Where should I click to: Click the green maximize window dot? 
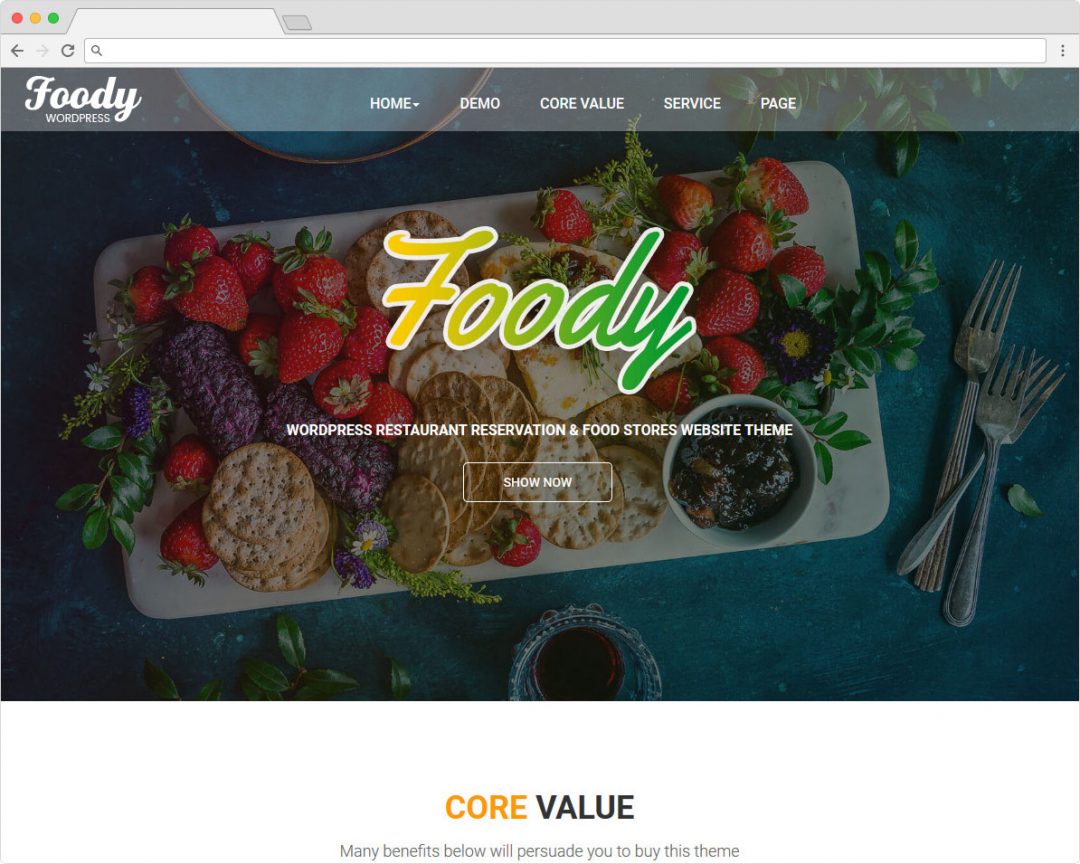[53, 18]
